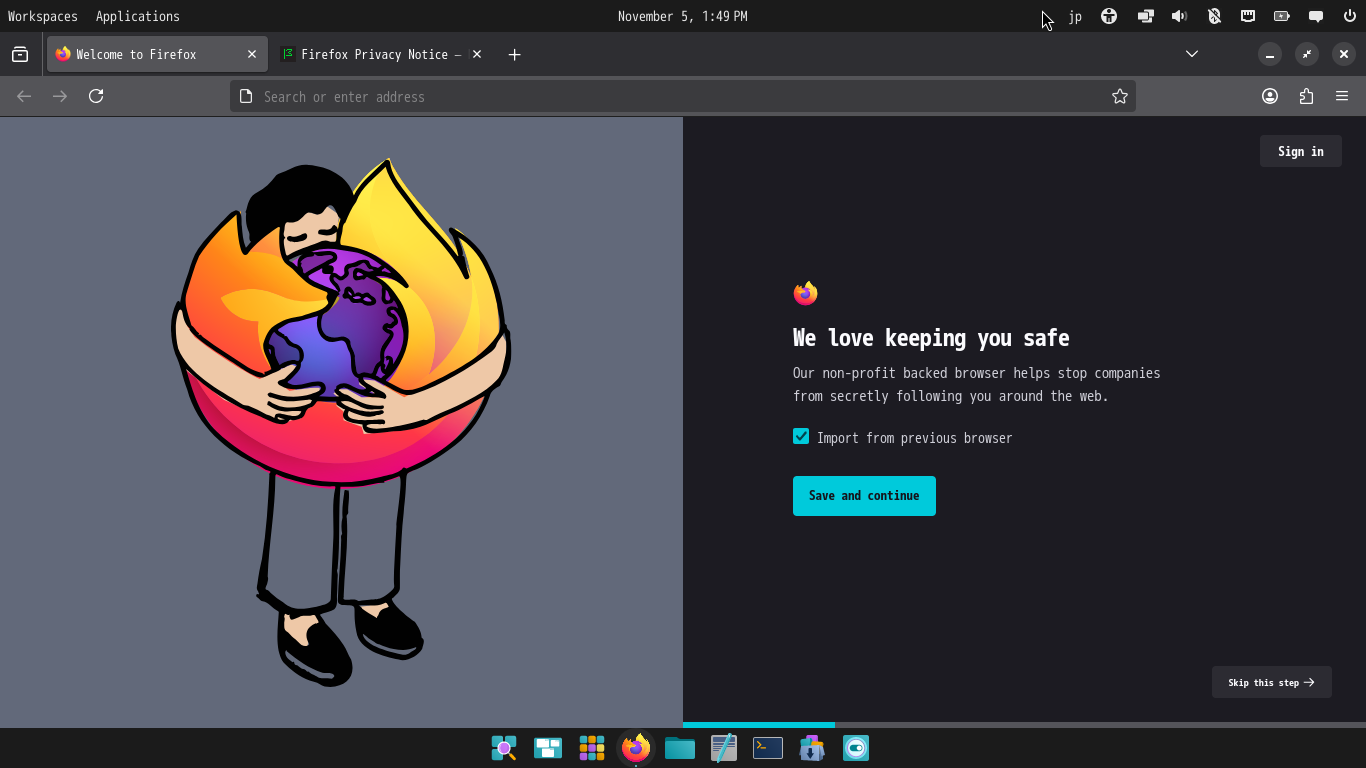Close the Firefox window
1366x768 pixels.
point(1344,54)
